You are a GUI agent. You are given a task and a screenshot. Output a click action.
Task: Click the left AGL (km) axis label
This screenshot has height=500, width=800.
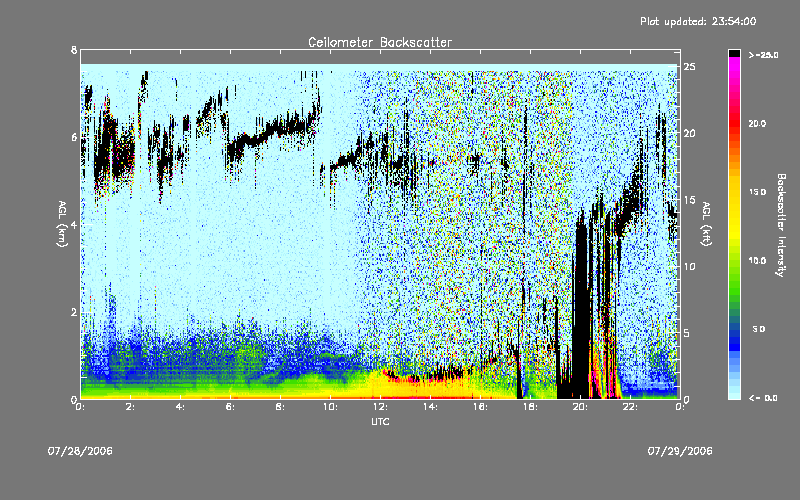62,224
